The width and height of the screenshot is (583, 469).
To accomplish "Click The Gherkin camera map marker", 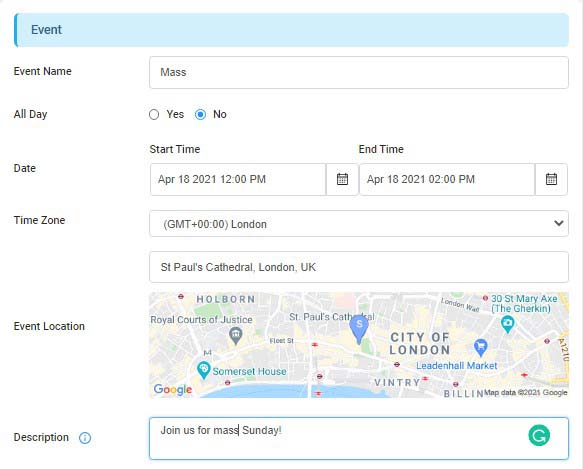I will (508, 324).
